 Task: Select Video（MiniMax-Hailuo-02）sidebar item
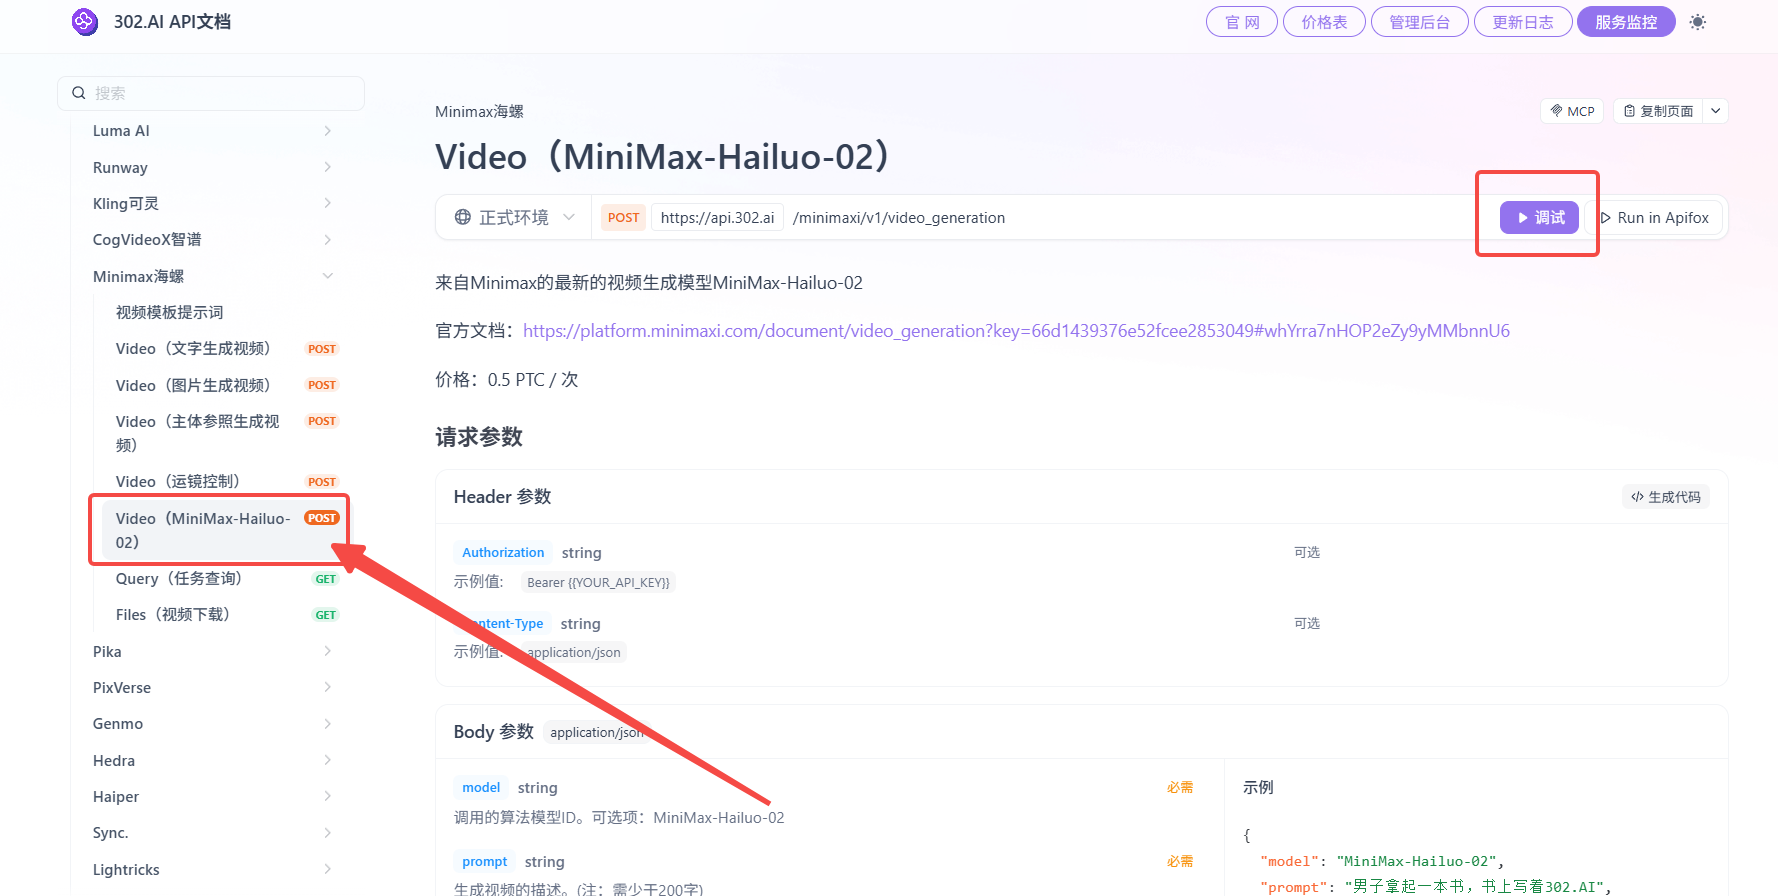[223, 530]
